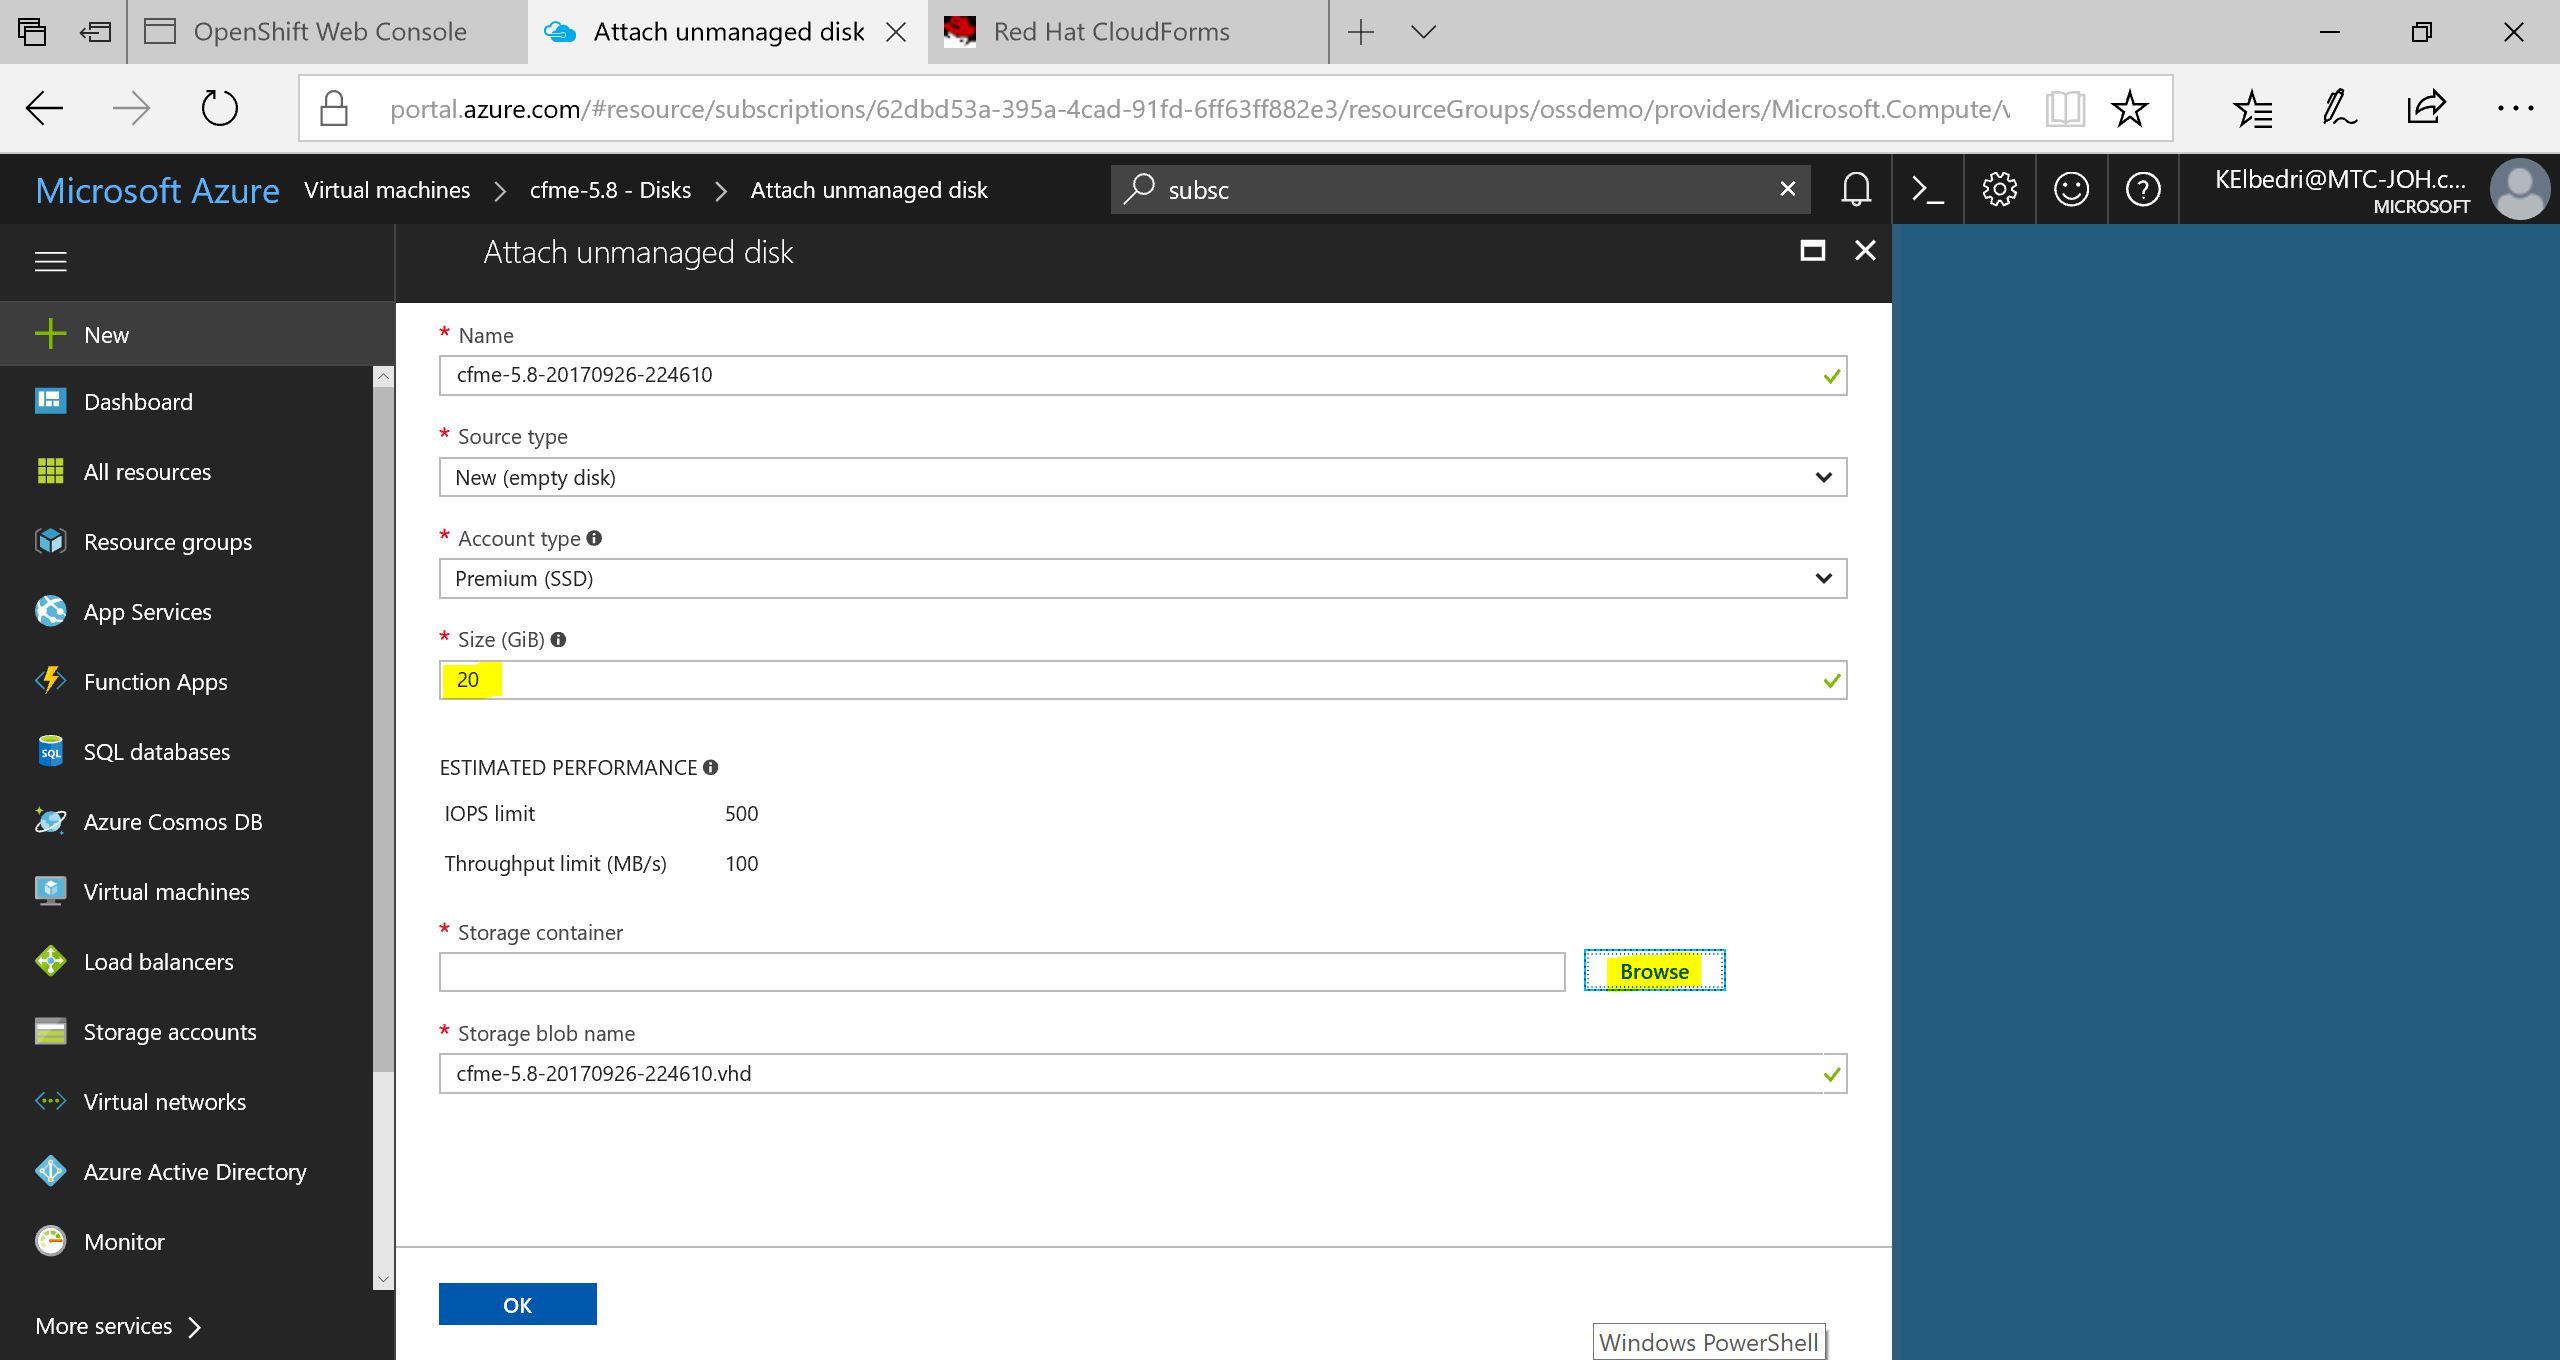Click the Azure Cosmos DB icon
The width and height of the screenshot is (2560, 1360).
click(x=50, y=821)
